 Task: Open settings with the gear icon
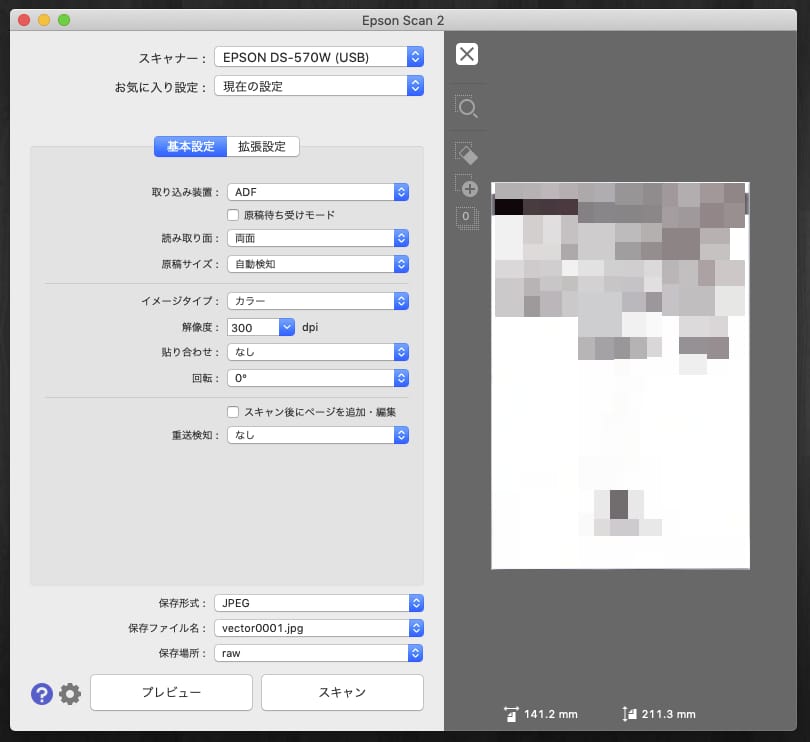(69, 693)
